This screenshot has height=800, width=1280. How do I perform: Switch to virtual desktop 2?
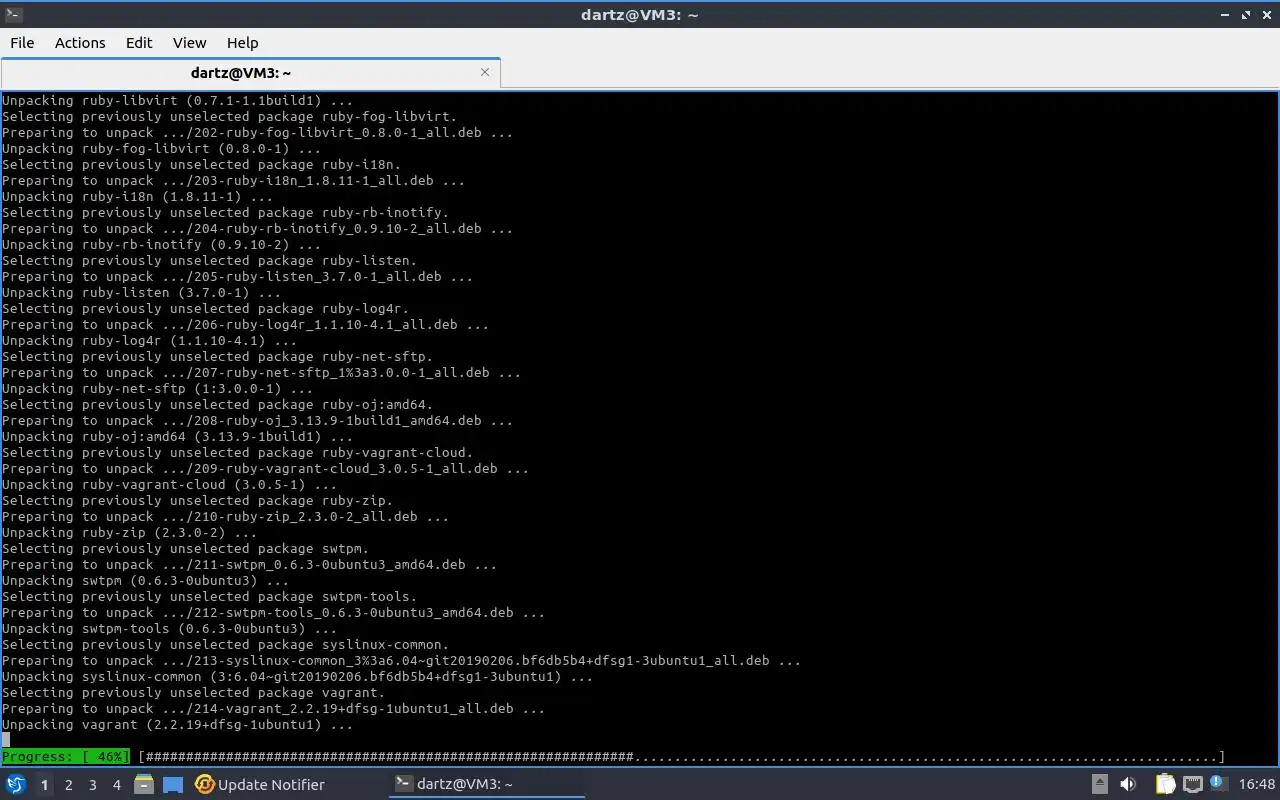coord(69,785)
